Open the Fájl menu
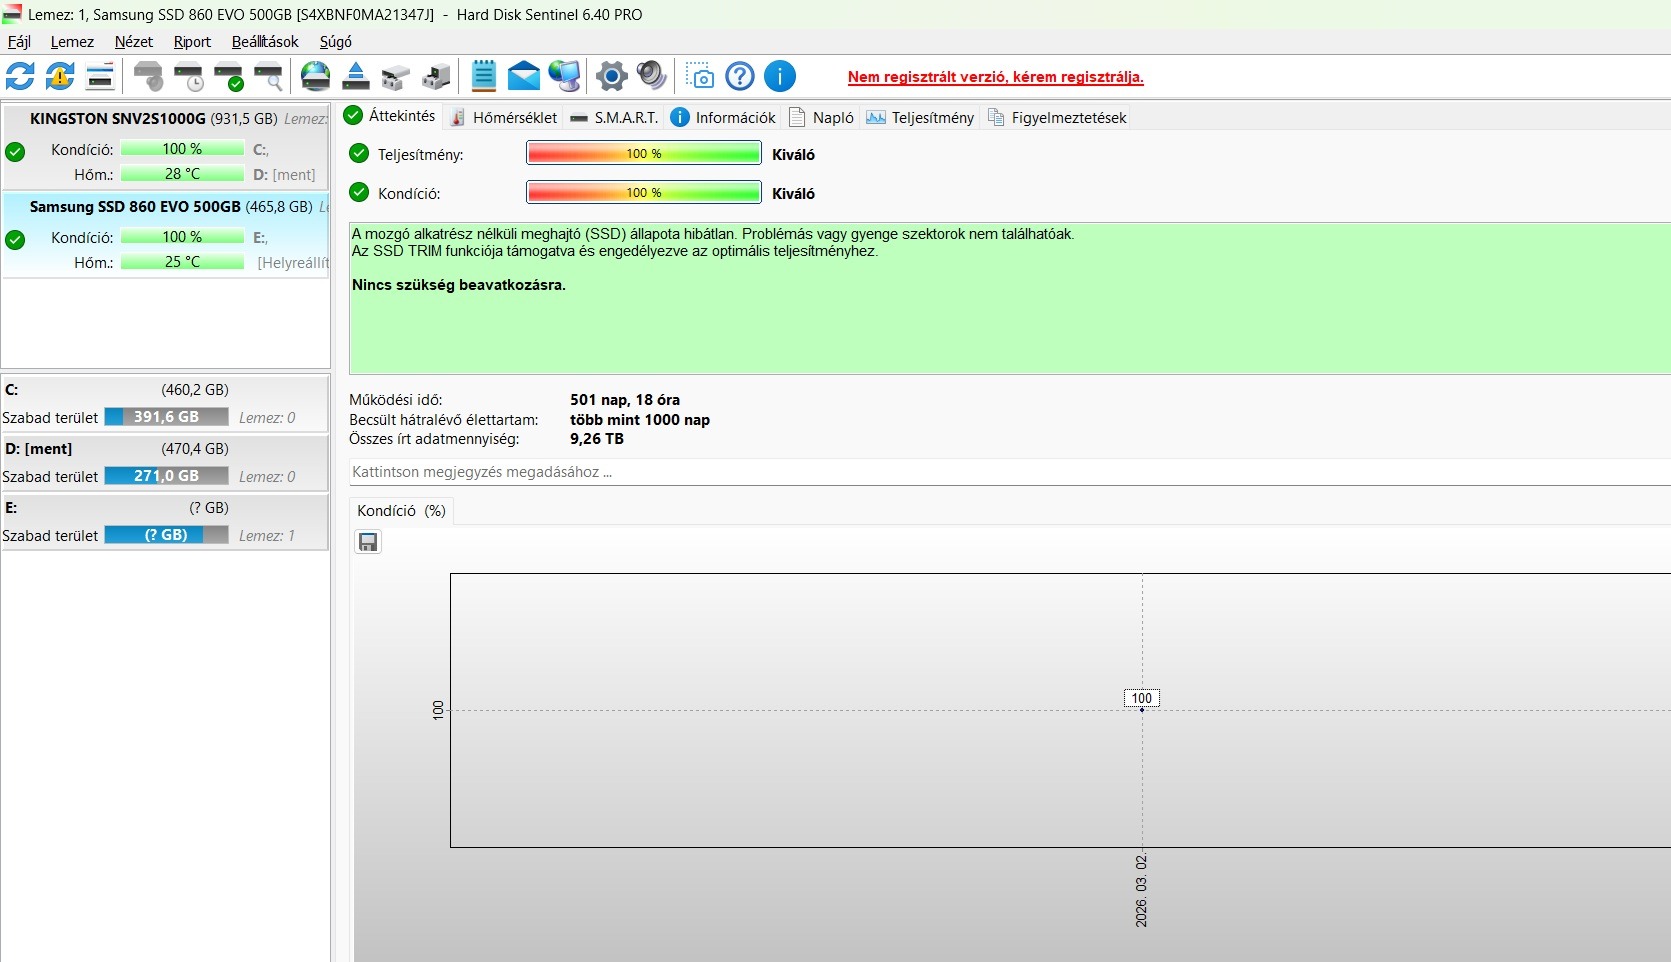1671x962 pixels. click(19, 42)
